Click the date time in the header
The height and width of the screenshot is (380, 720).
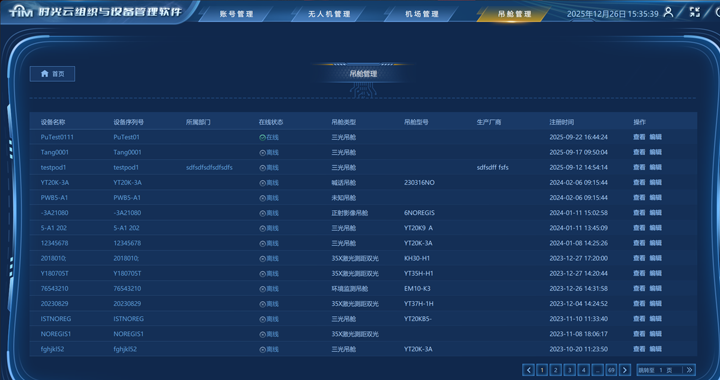[613, 14]
